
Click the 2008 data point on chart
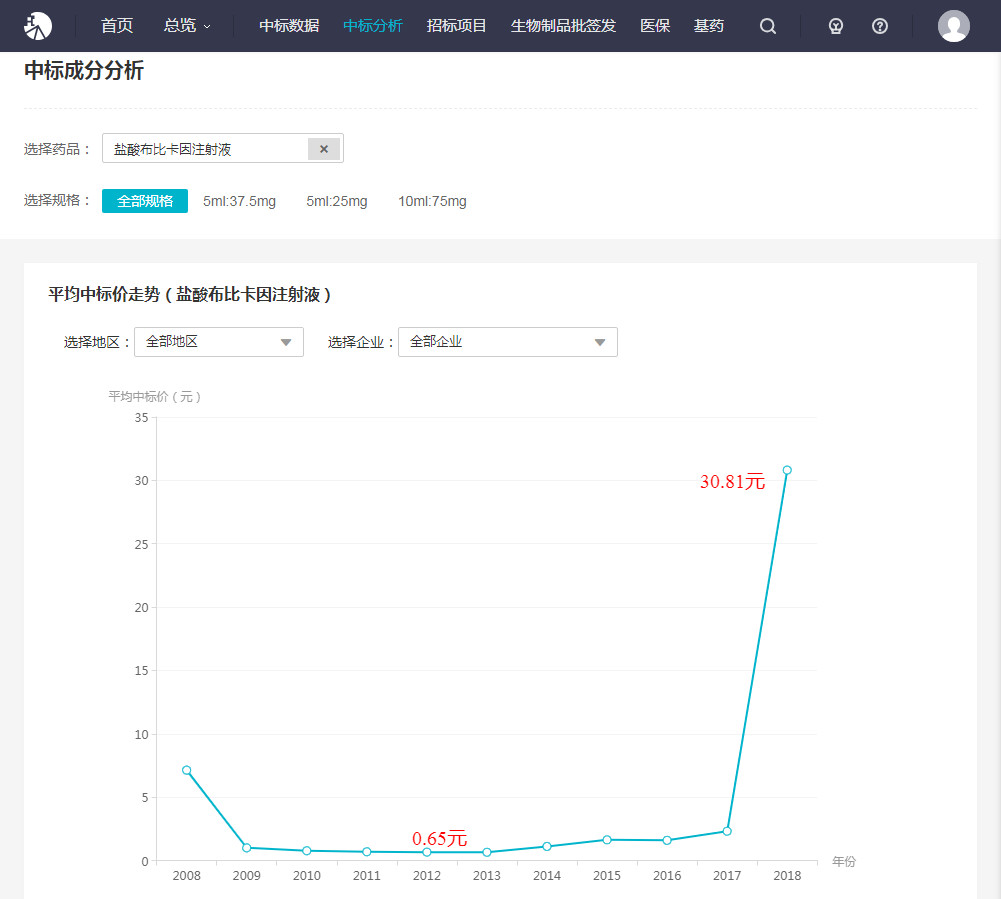tap(187, 770)
